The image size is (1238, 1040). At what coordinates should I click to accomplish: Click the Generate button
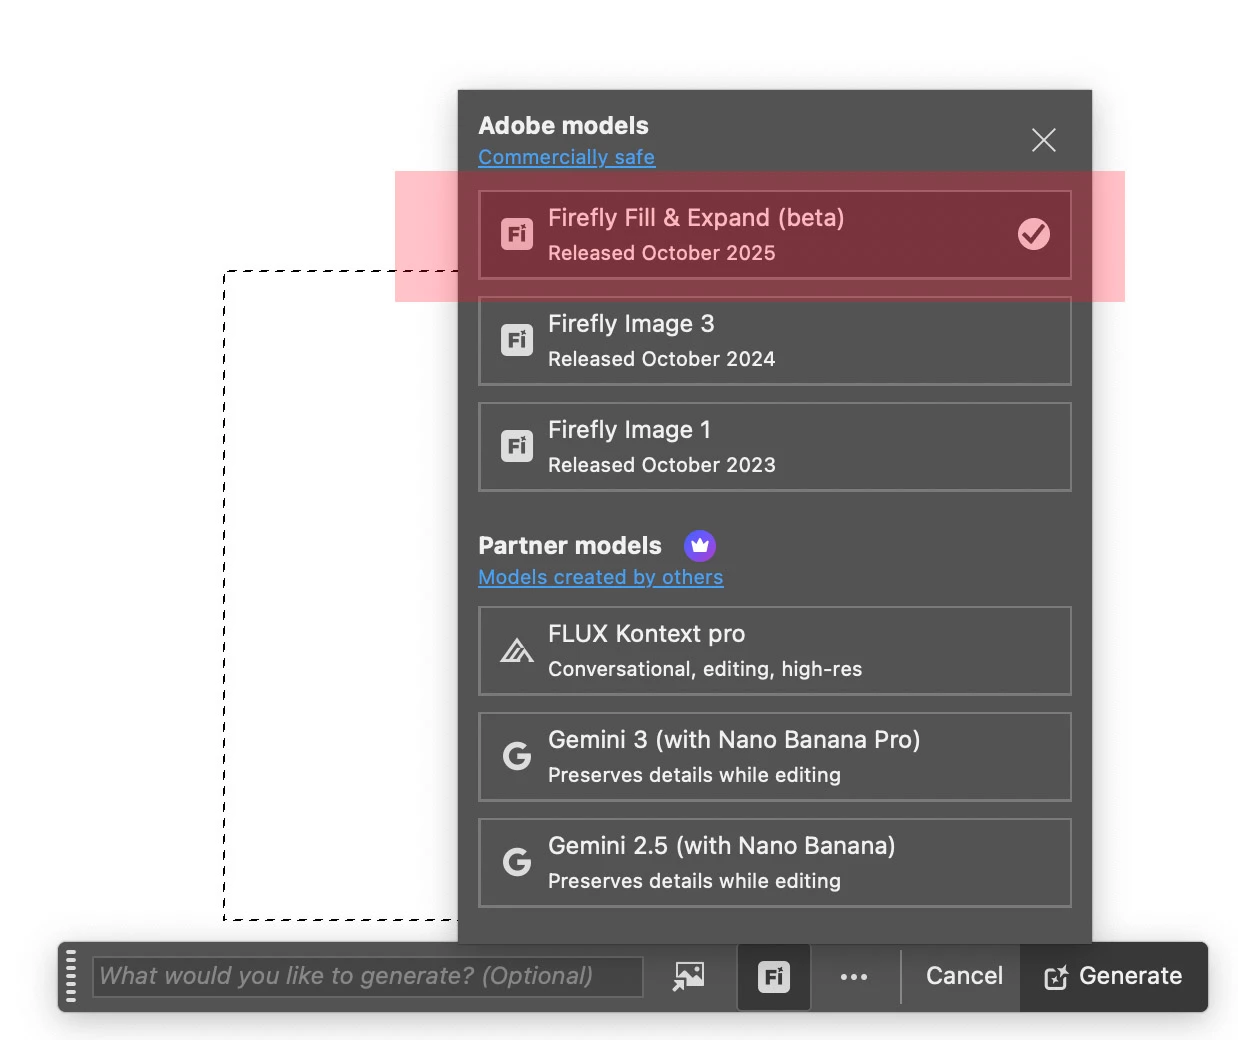[x=1114, y=977]
